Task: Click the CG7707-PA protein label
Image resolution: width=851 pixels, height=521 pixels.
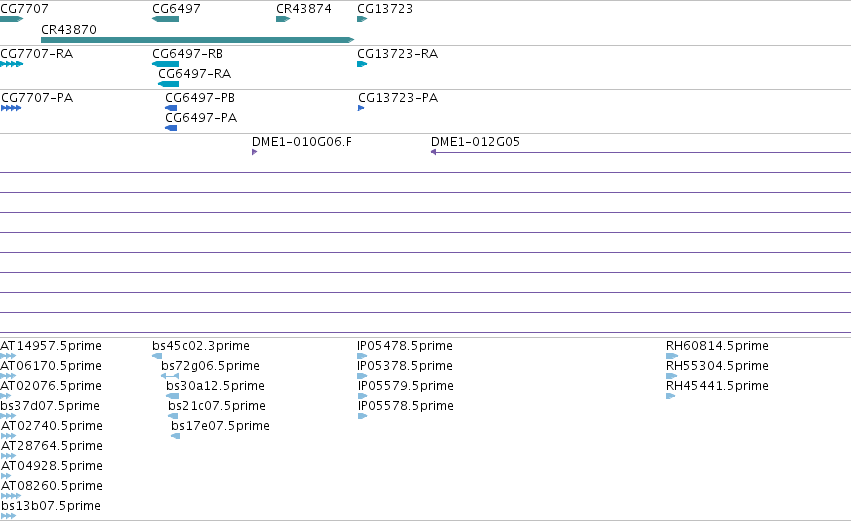Action: click(x=37, y=98)
